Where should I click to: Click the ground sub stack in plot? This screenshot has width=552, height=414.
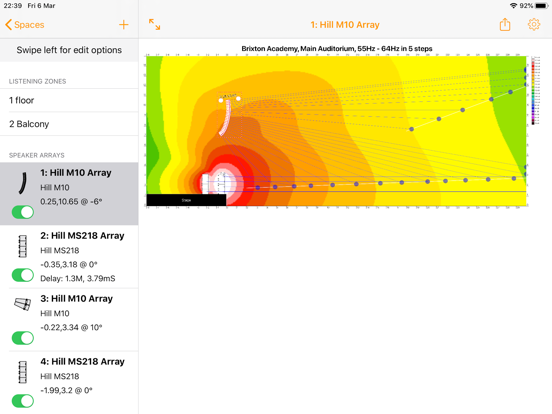[x=205, y=183]
